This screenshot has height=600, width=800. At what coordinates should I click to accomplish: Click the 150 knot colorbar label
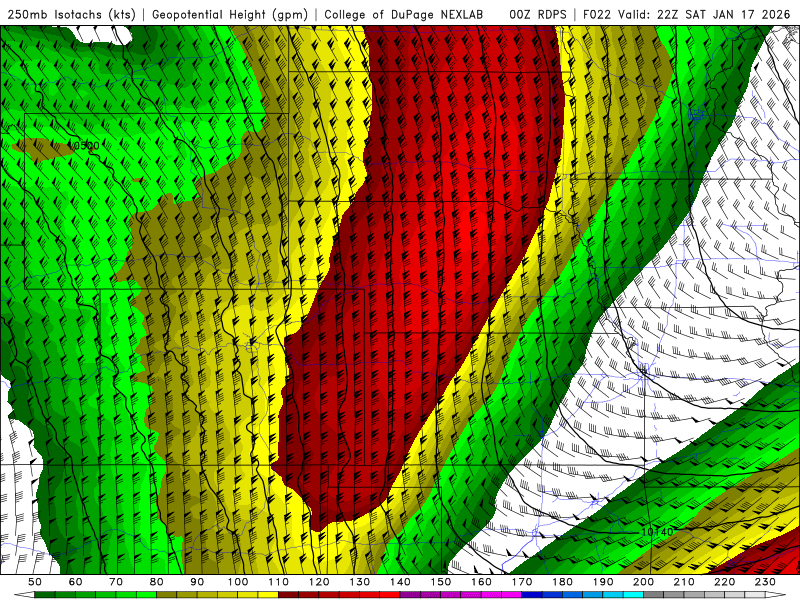[x=441, y=582]
